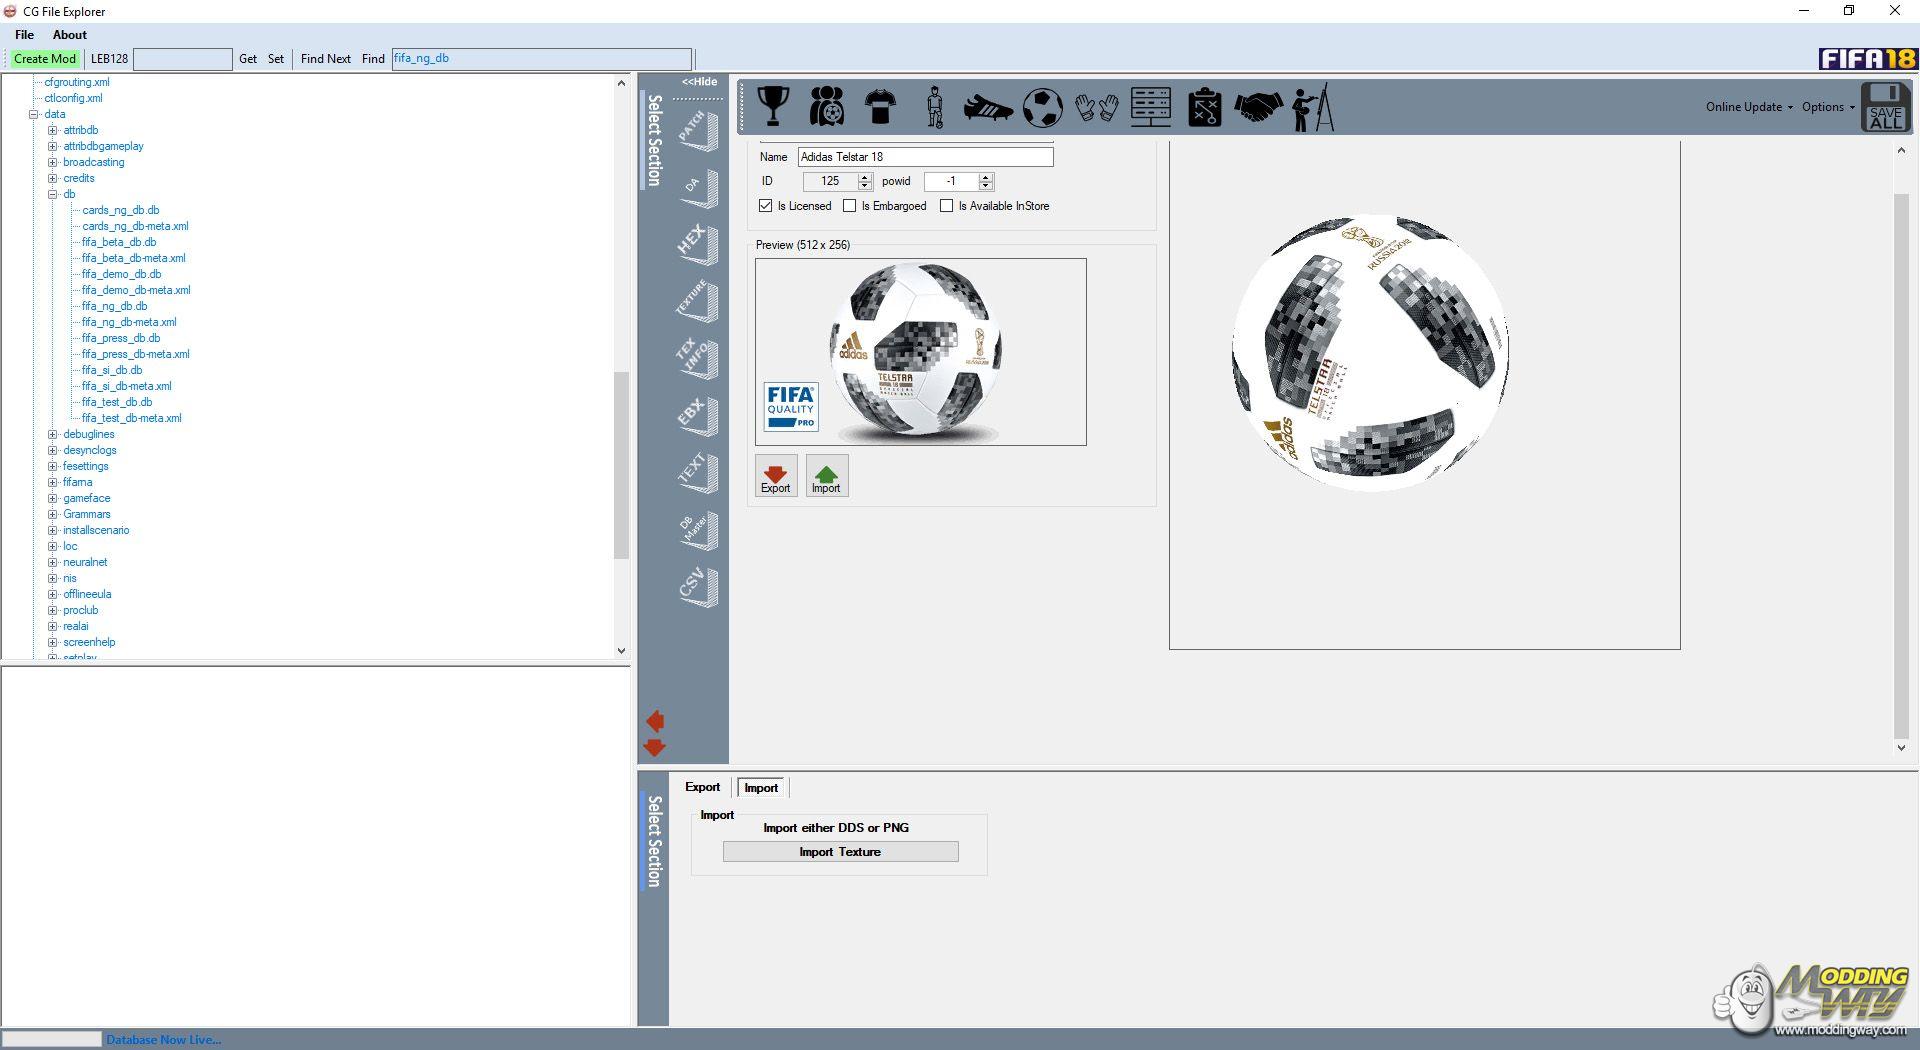Image resolution: width=1920 pixels, height=1050 pixels.
Task: Click the handshake icon
Action: (x=1258, y=107)
